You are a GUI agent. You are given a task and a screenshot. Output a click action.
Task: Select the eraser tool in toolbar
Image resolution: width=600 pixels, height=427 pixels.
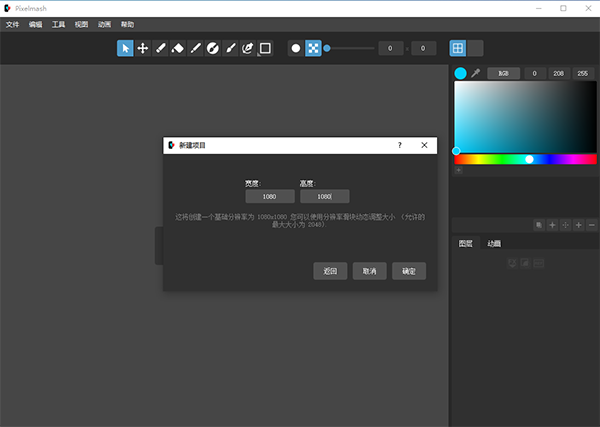point(178,48)
